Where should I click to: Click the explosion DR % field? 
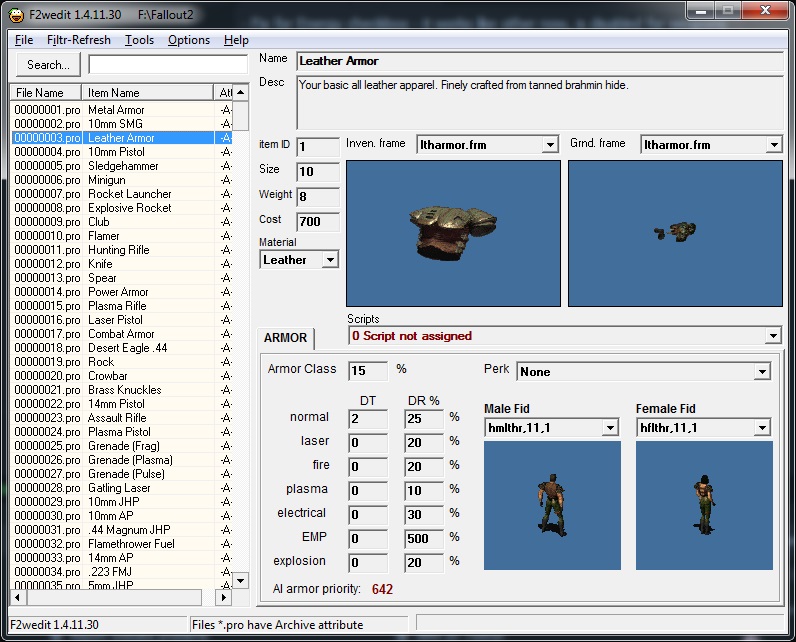(x=424, y=562)
